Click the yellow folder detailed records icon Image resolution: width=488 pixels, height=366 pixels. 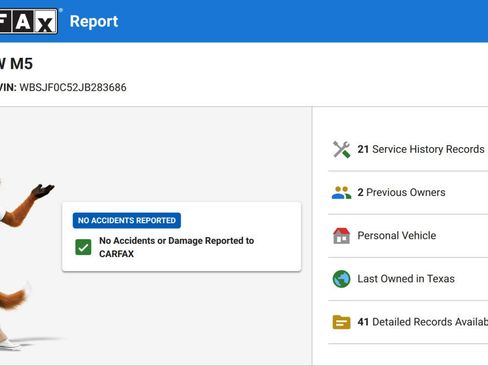[341, 322]
